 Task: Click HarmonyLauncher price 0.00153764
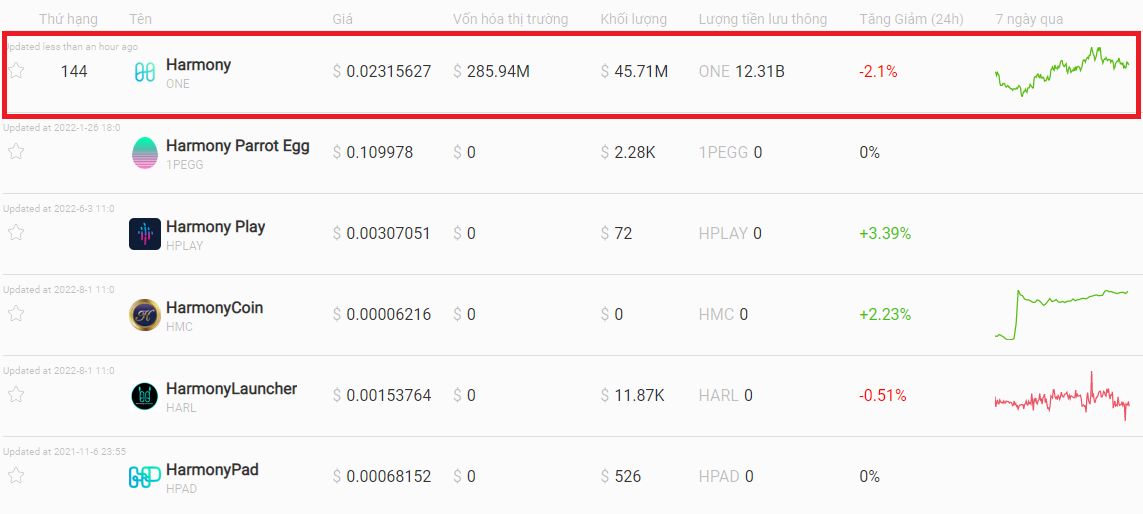382,395
